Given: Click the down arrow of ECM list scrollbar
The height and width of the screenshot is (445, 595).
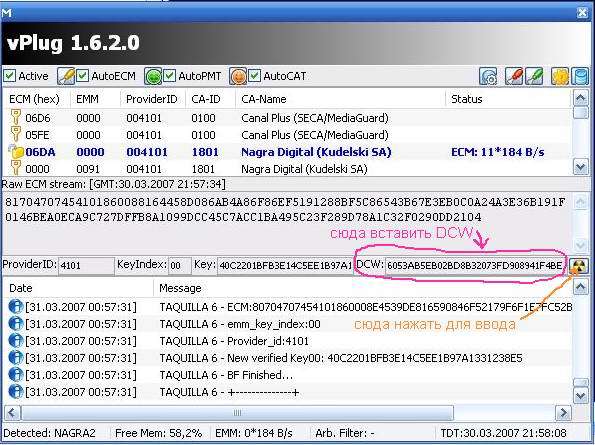Looking at the screenshot, I should (x=580, y=167).
